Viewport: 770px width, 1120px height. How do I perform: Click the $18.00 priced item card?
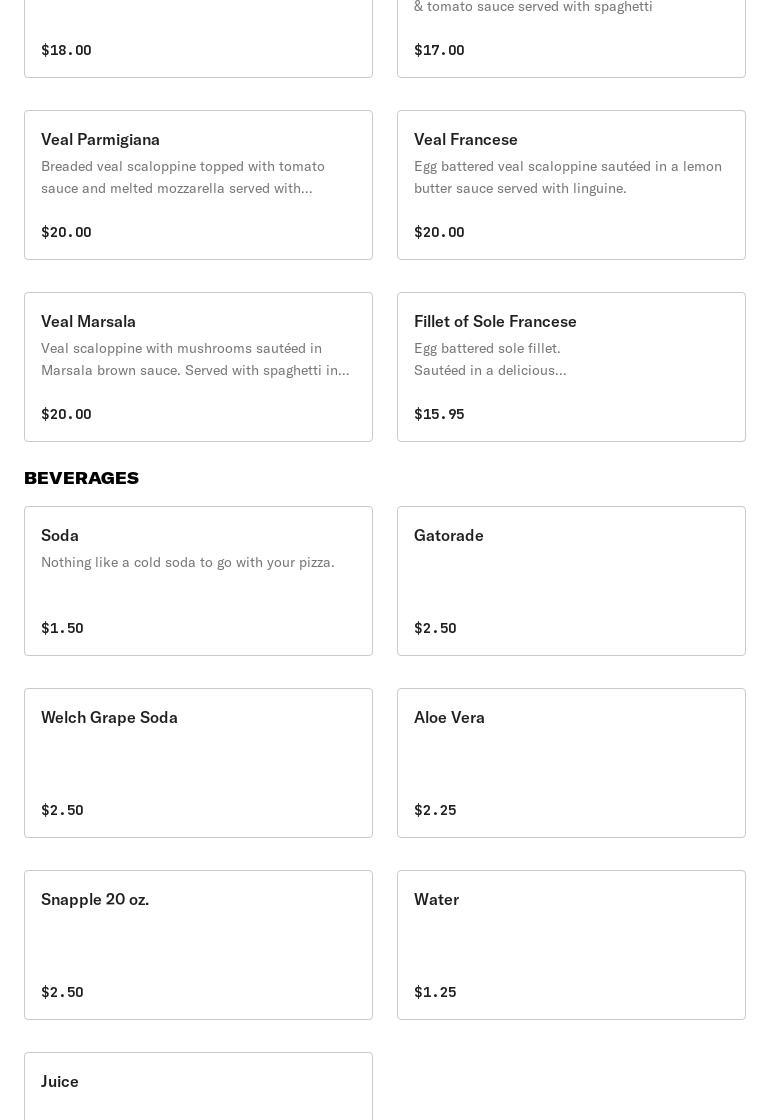tap(198, 40)
